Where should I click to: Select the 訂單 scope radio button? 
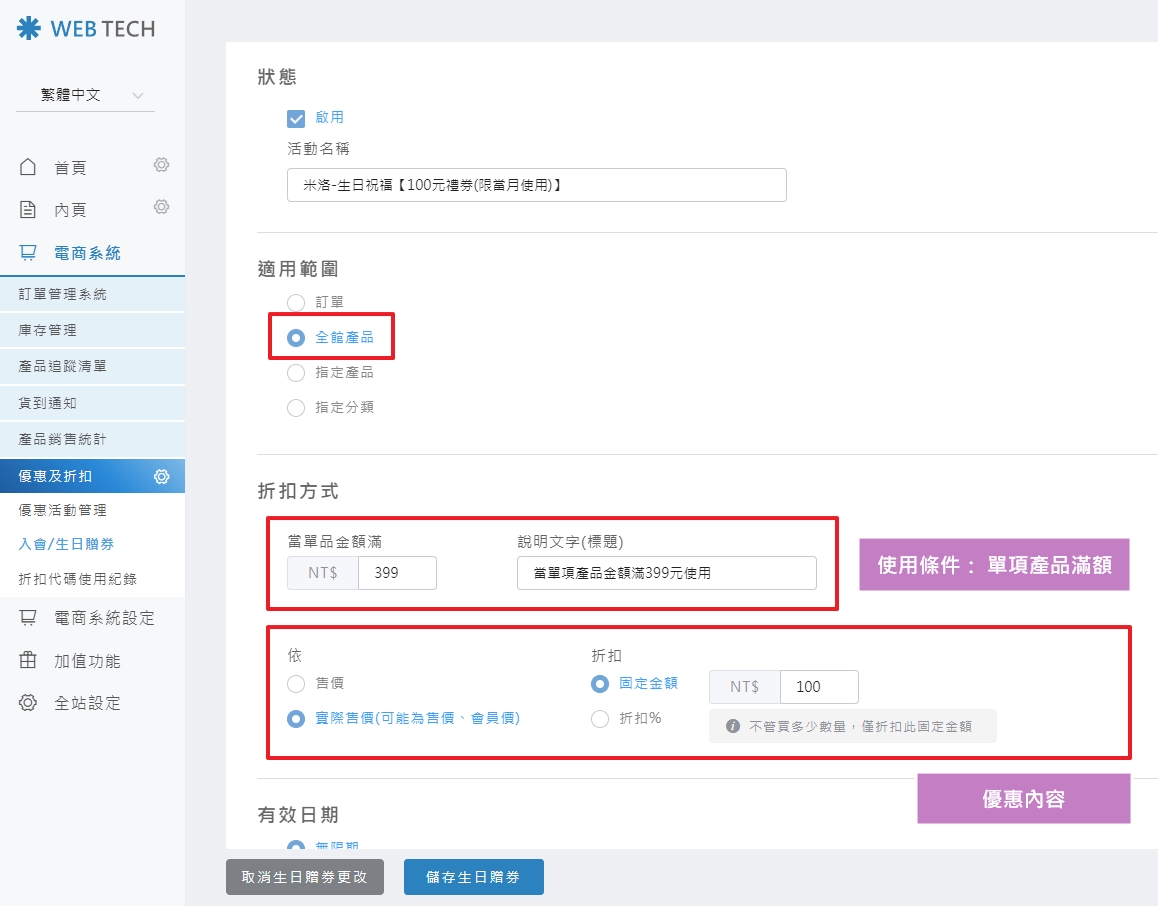296,302
